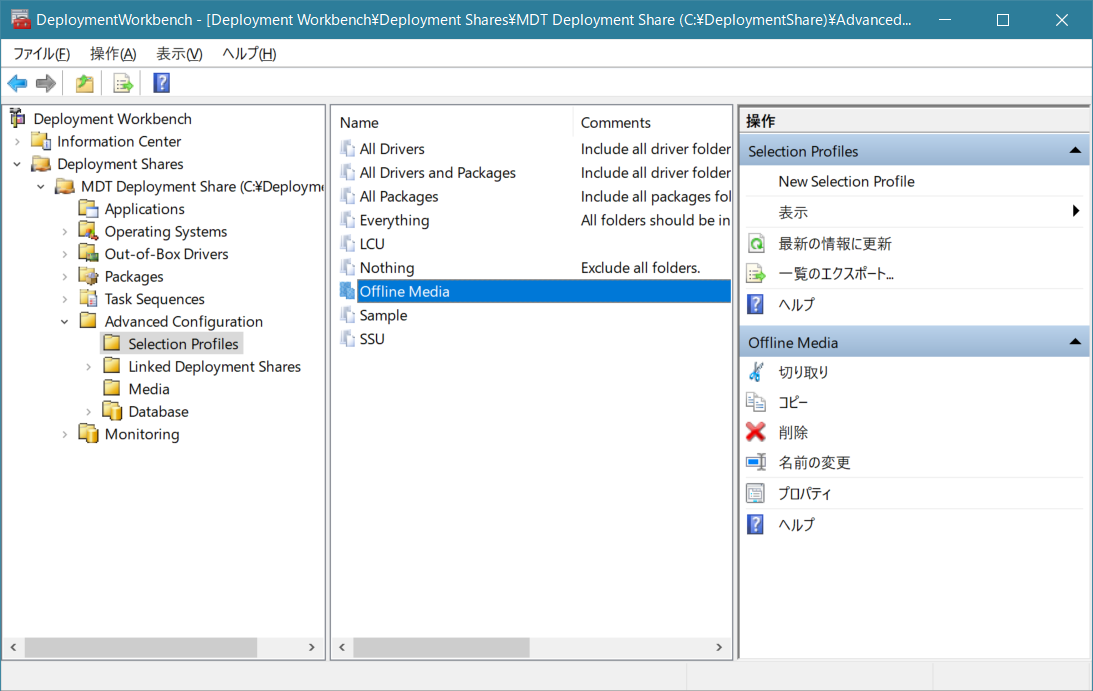
Task: Expand the Information Center node
Action: click(17, 142)
